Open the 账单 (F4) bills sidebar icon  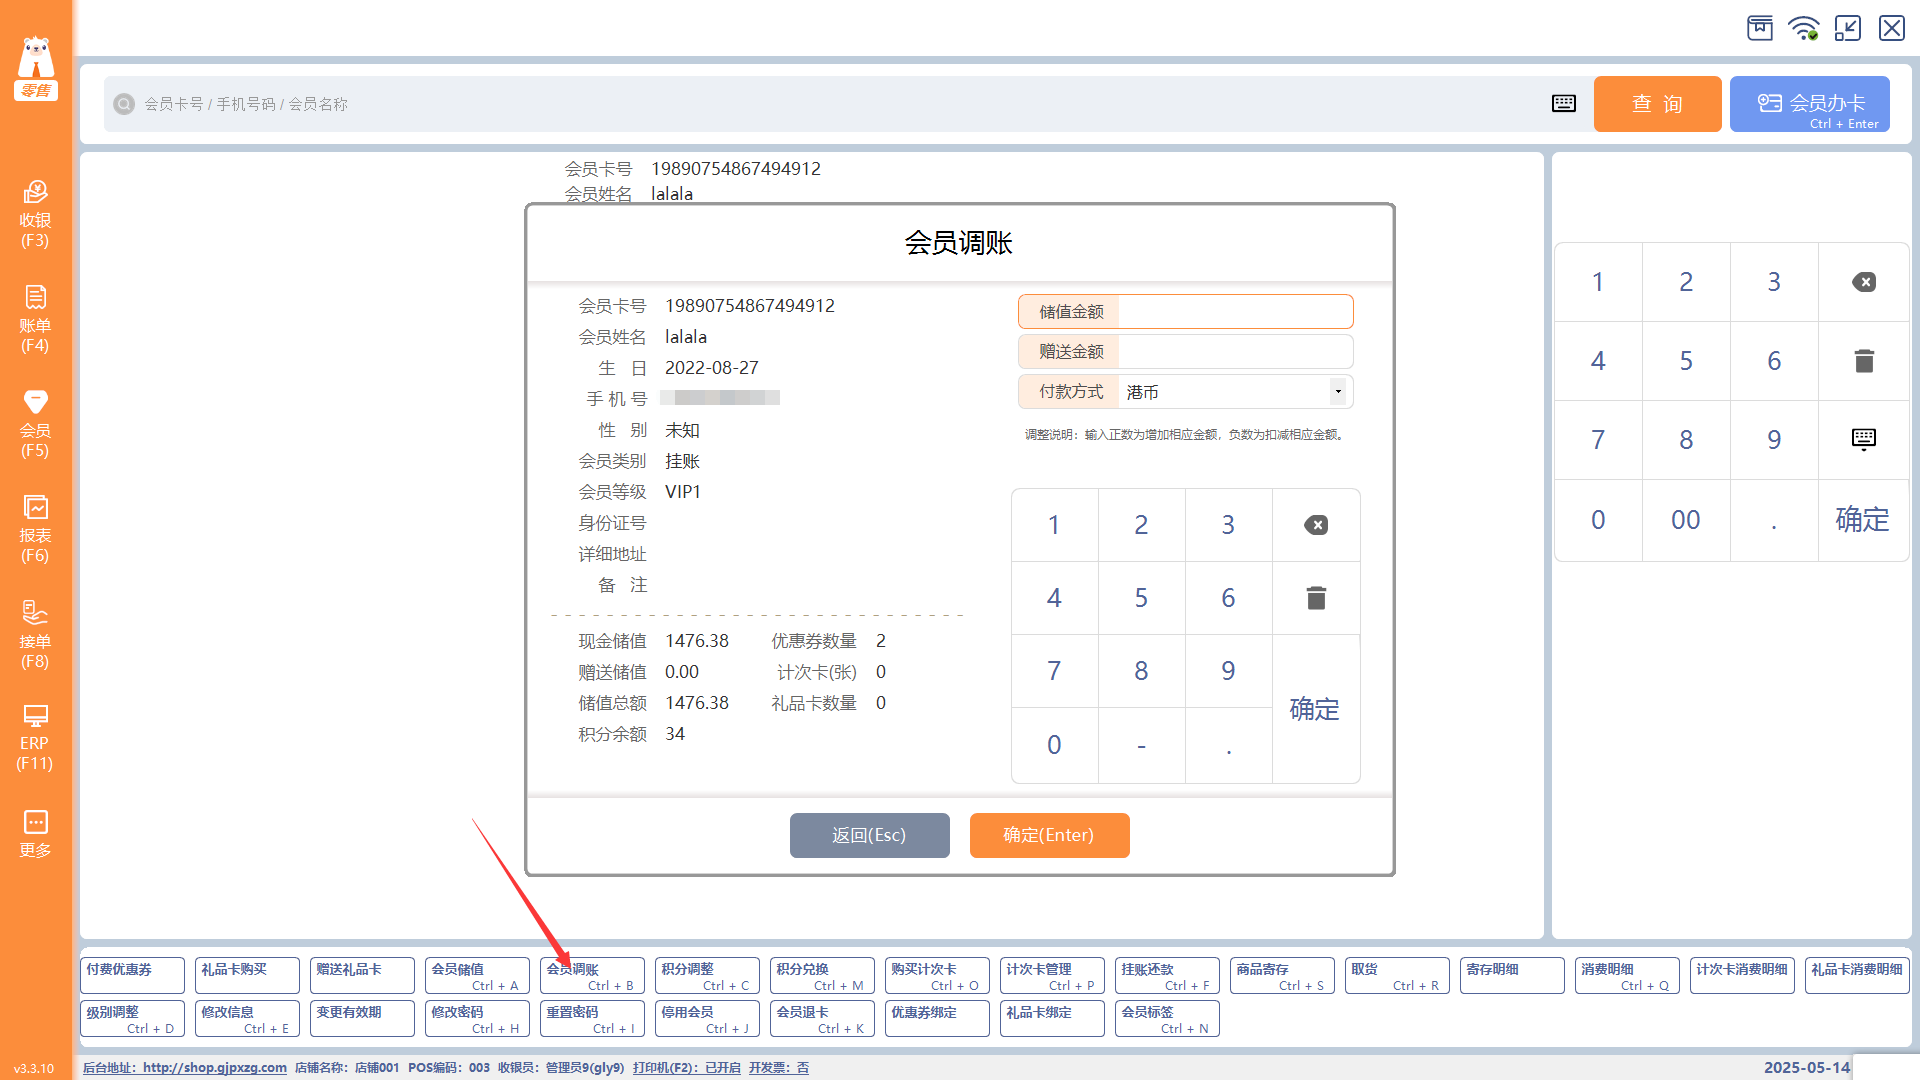(x=35, y=318)
